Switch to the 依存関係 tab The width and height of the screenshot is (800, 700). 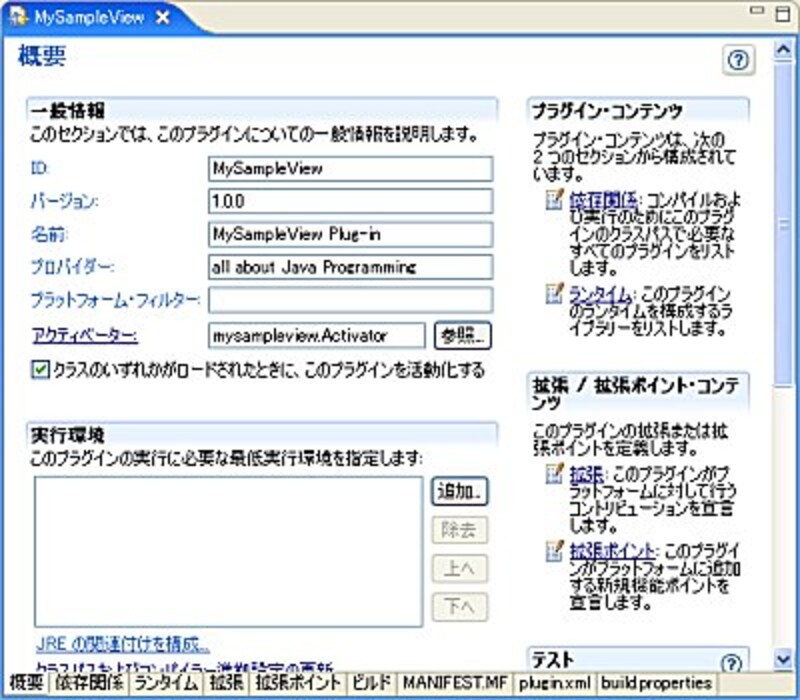point(89,683)
